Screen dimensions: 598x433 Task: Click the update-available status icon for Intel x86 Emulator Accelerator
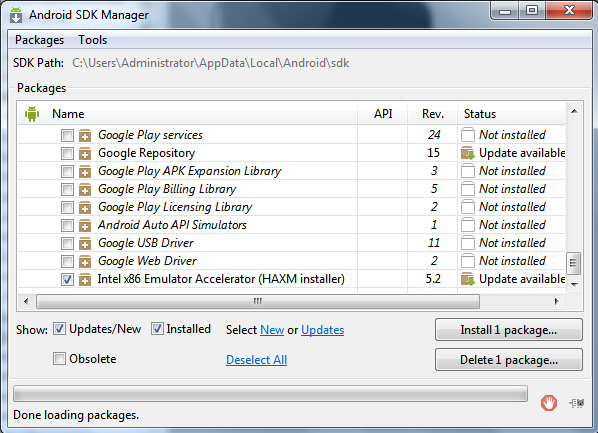(x=468, y=279)
